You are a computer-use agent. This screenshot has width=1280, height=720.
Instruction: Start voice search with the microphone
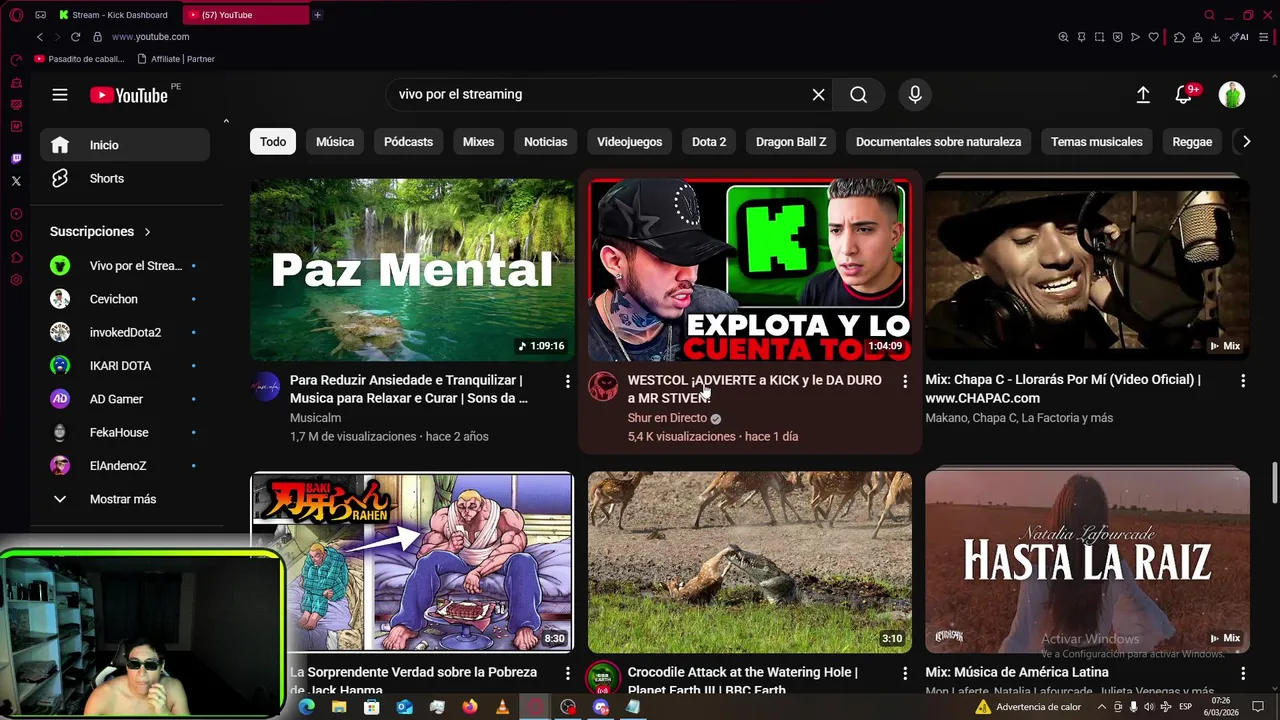click(915, 94)
